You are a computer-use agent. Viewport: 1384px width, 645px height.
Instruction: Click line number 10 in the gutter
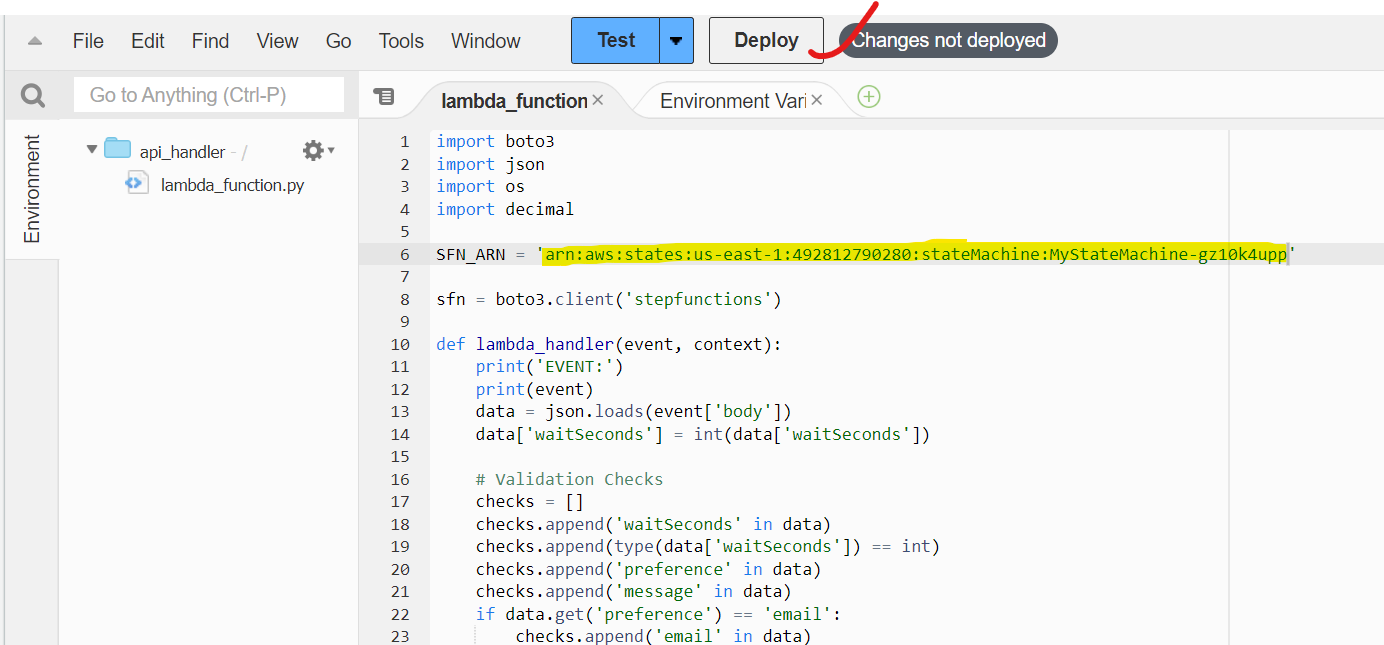tap(400, 344)
